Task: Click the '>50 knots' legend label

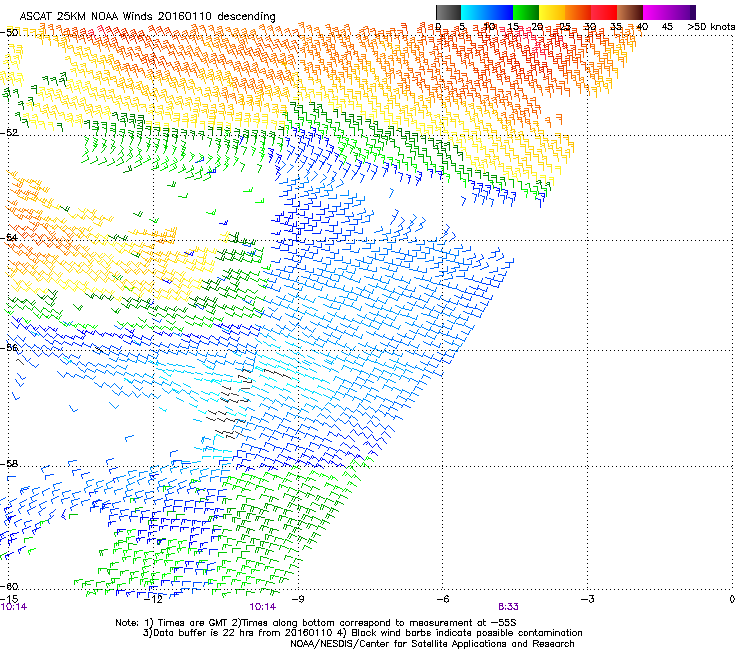Action: pyautogui.click(x=711, y=27)
